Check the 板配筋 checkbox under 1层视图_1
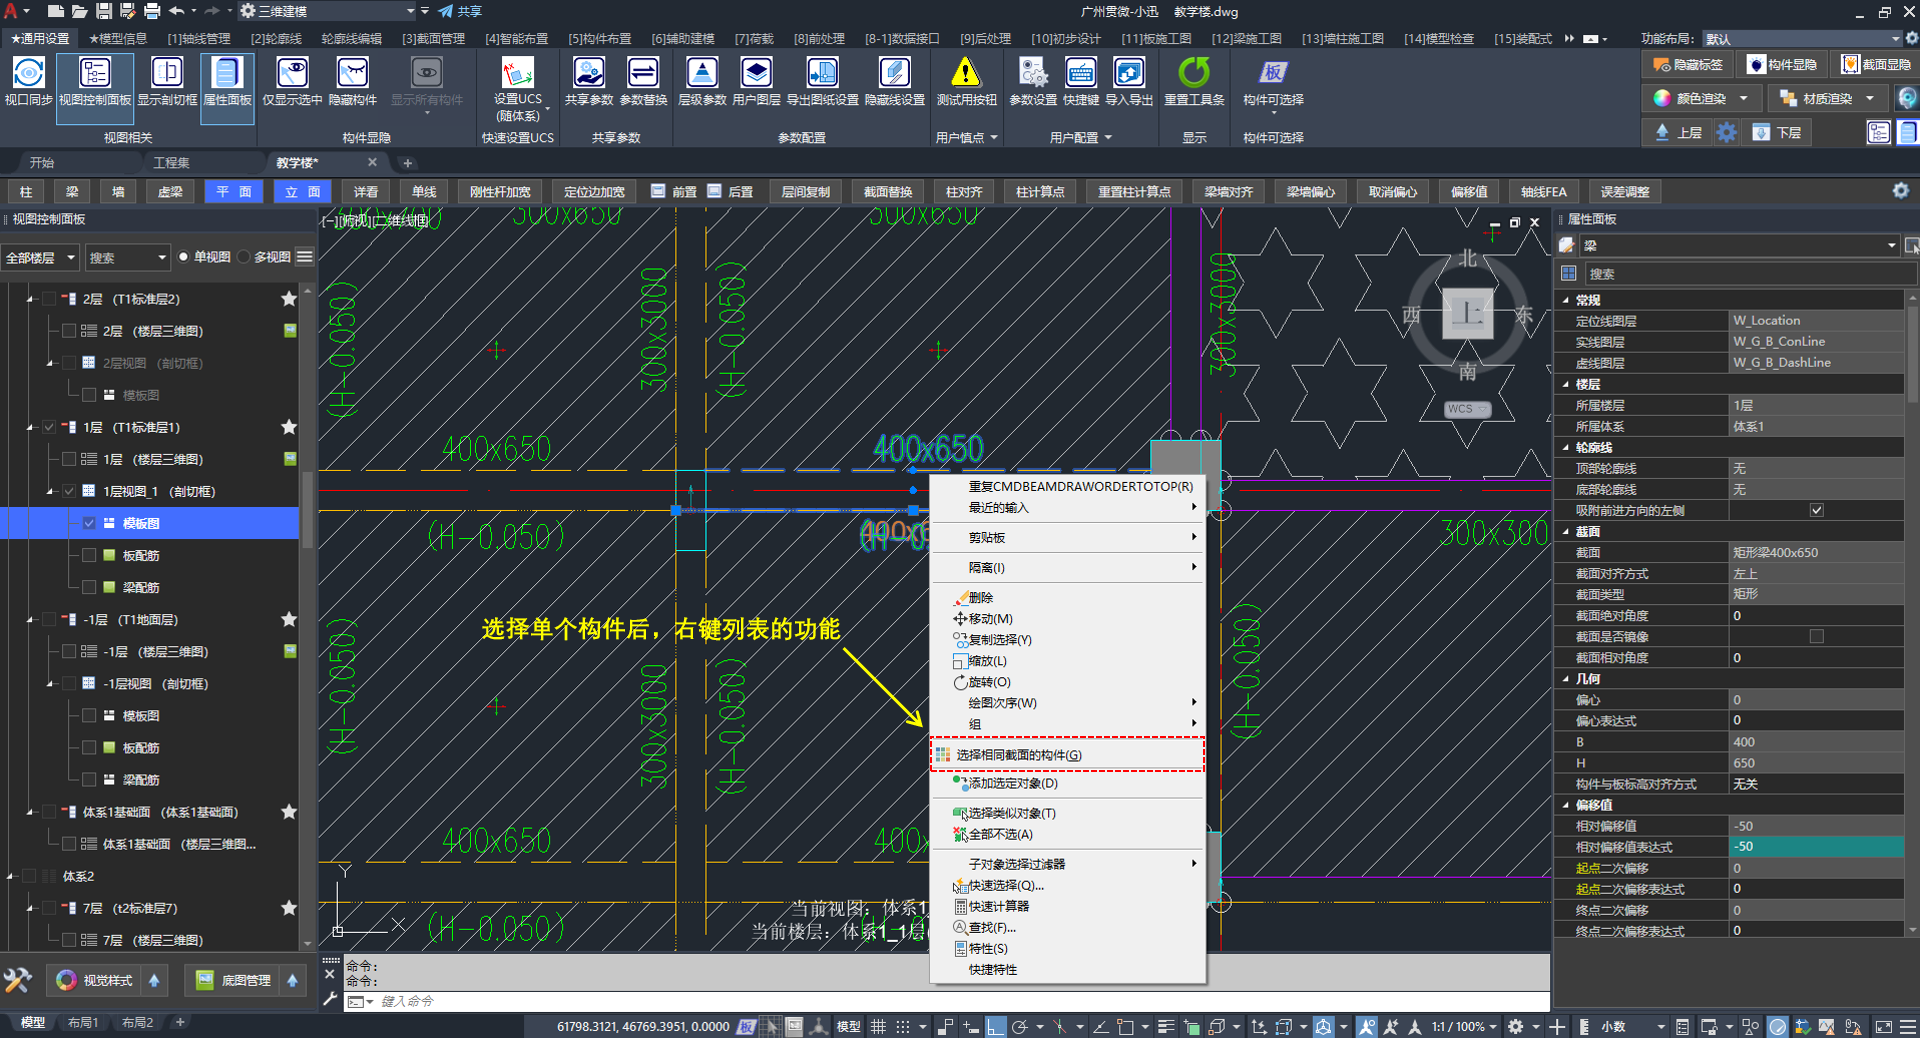The width and height of the screenshot is (1920, 1038). [89, 555]
